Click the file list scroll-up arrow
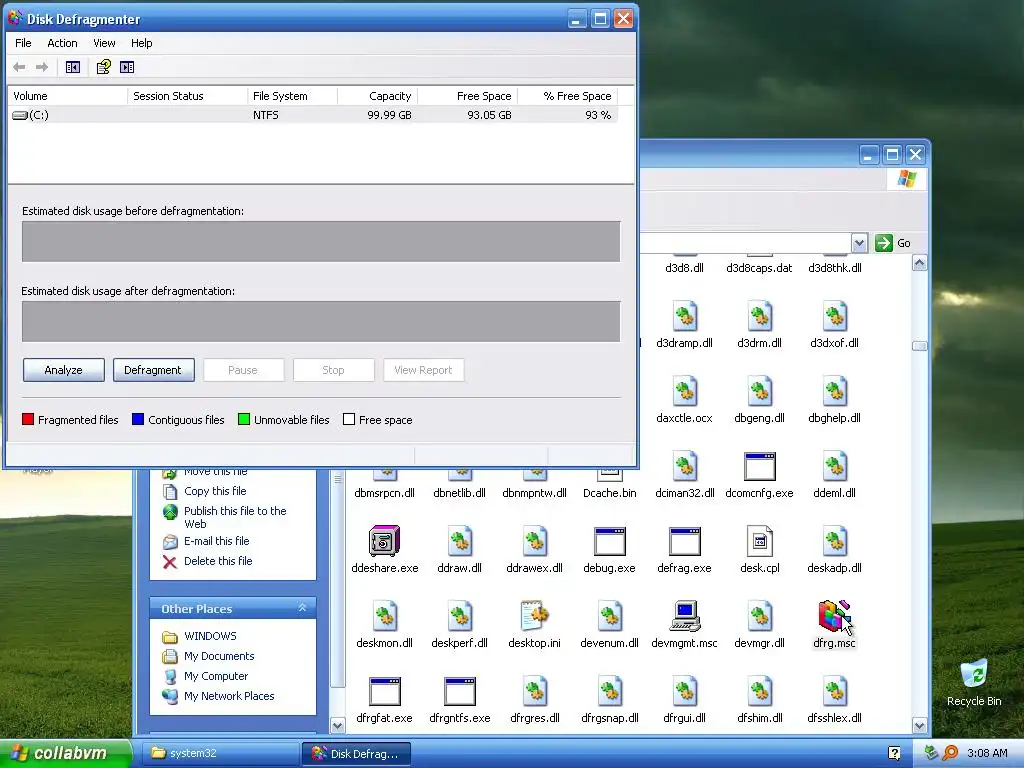The image size is (1024, 768). click(920, 263)
